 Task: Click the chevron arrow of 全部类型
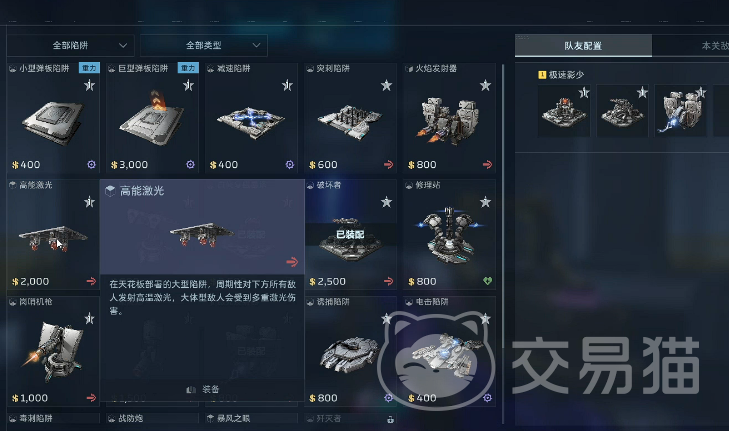click(256, 46)
